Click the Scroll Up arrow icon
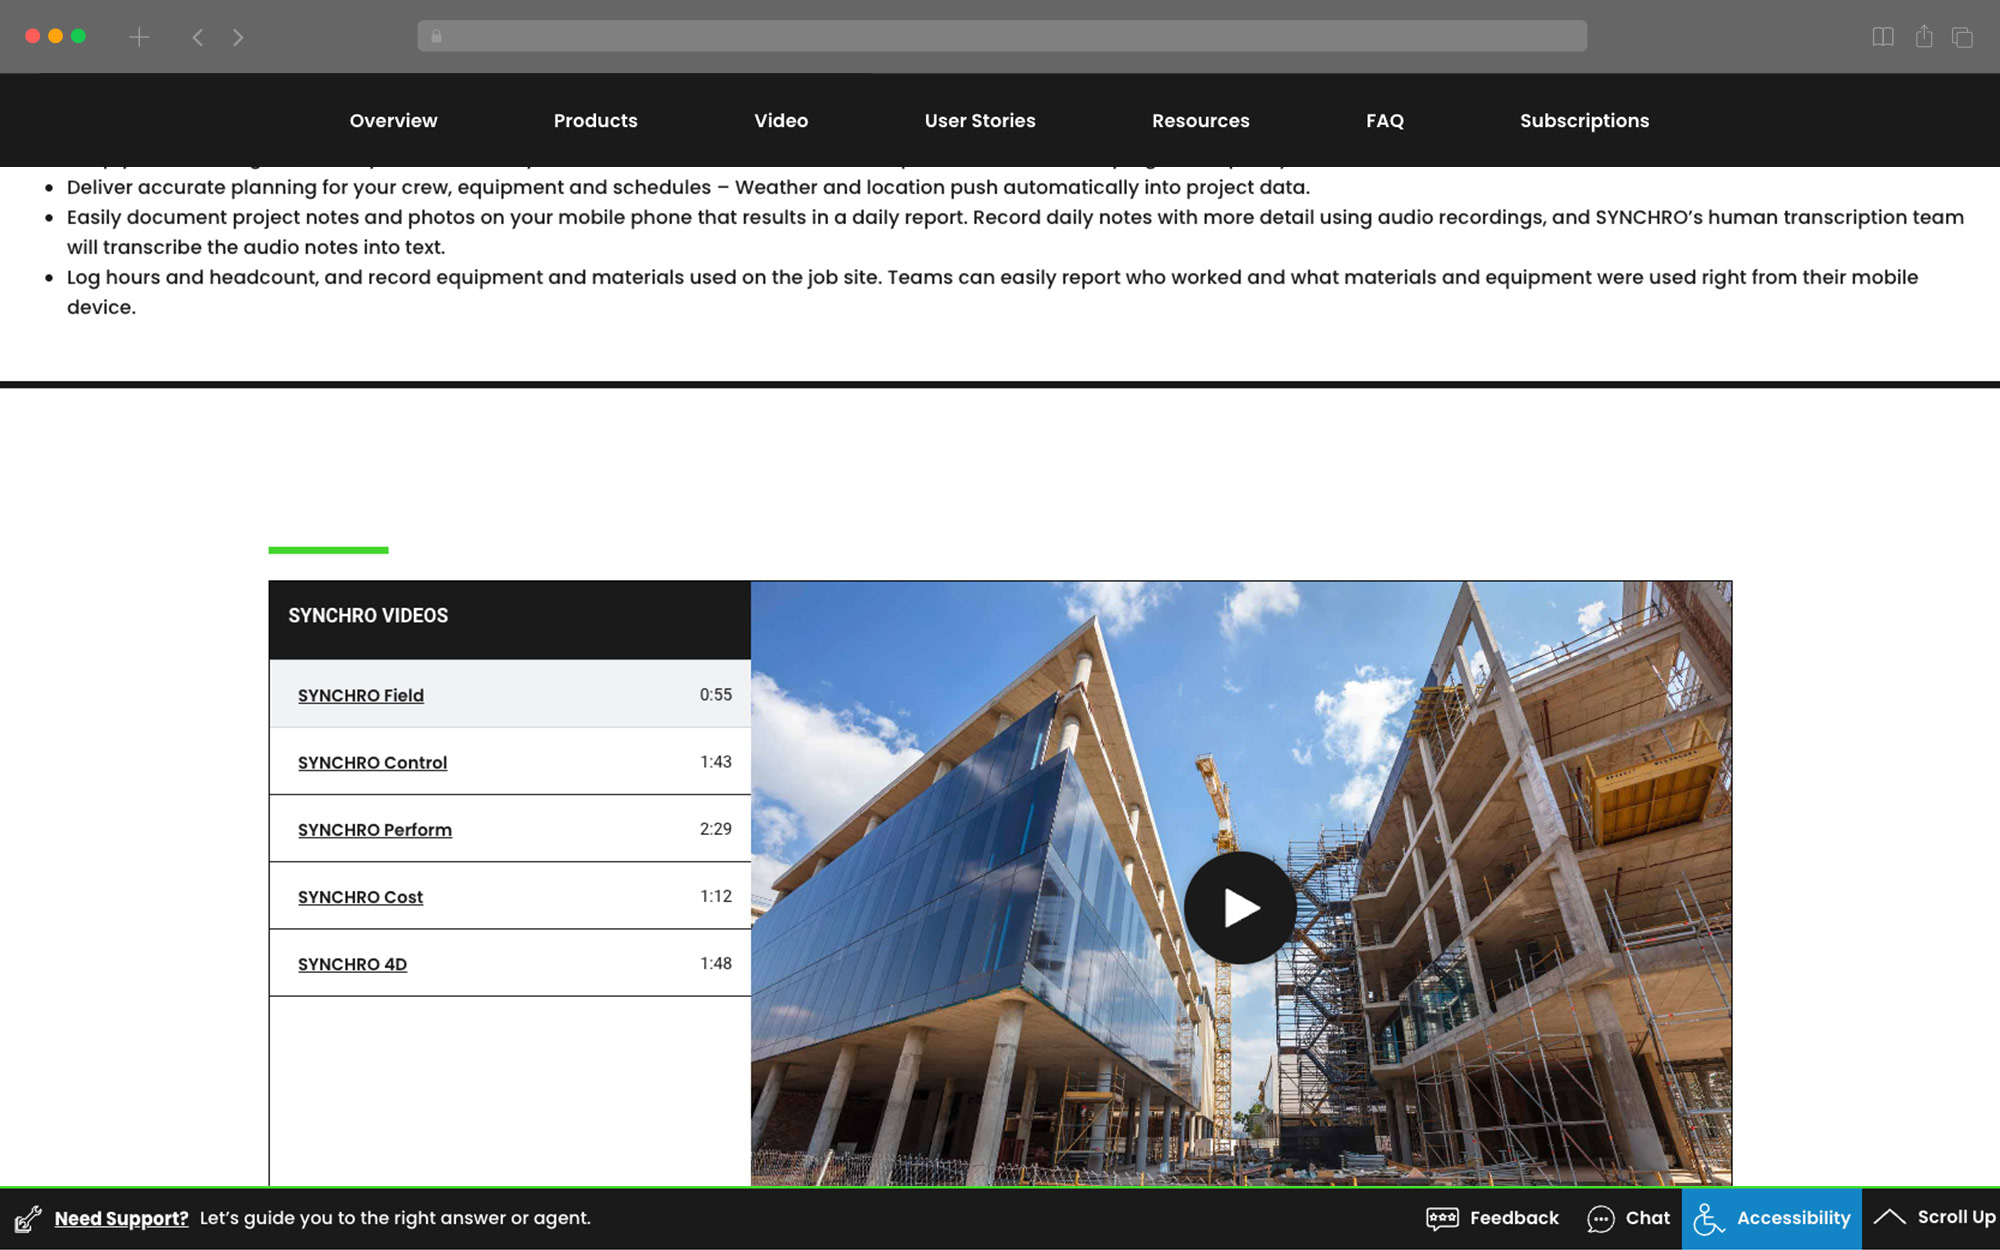 point(1889,1217)
